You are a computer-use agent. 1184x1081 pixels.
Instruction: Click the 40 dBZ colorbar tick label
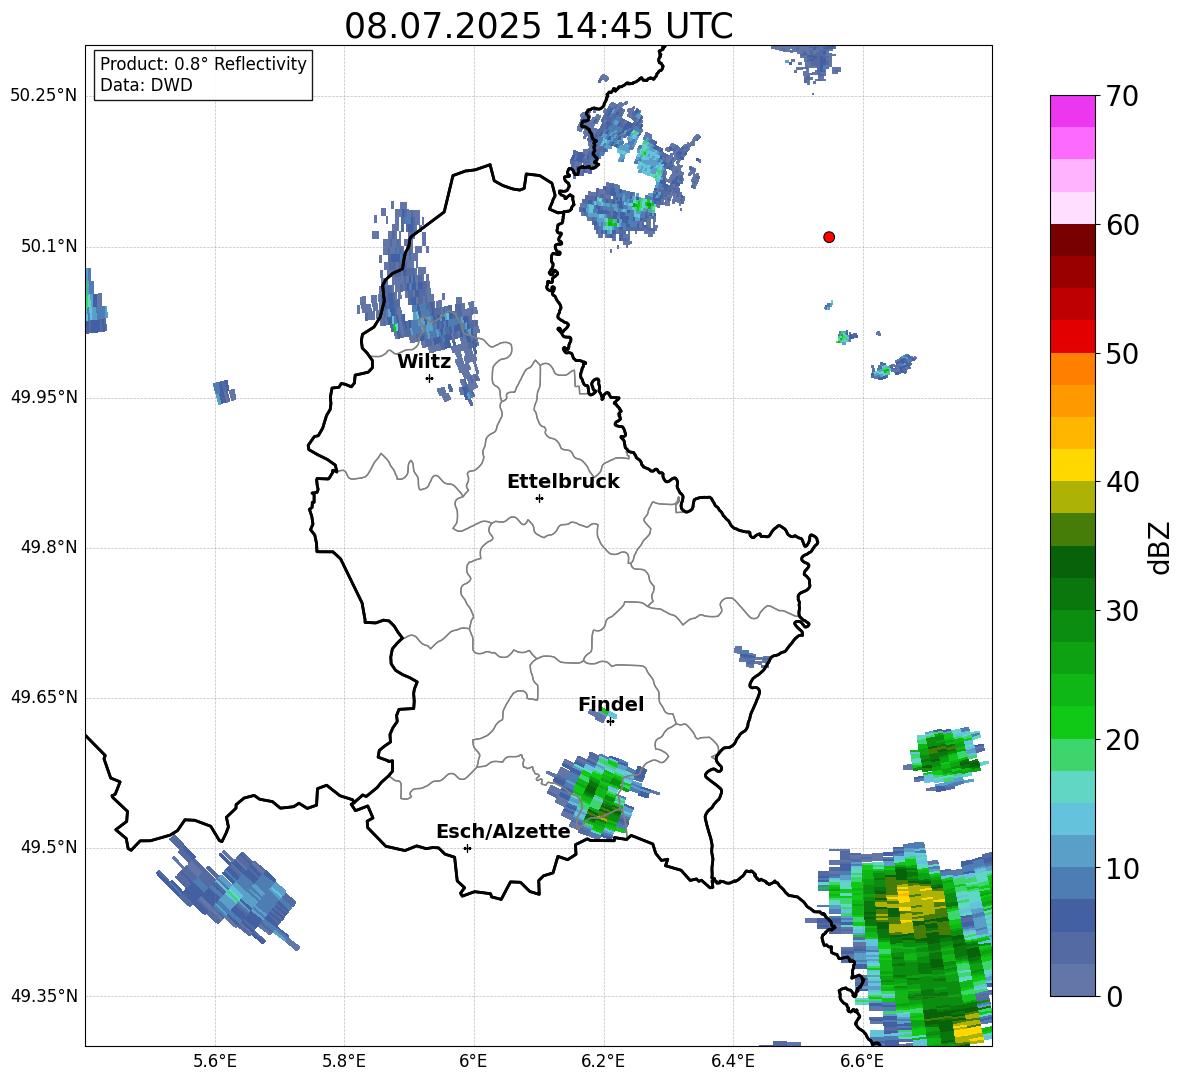pos(1122,482)
